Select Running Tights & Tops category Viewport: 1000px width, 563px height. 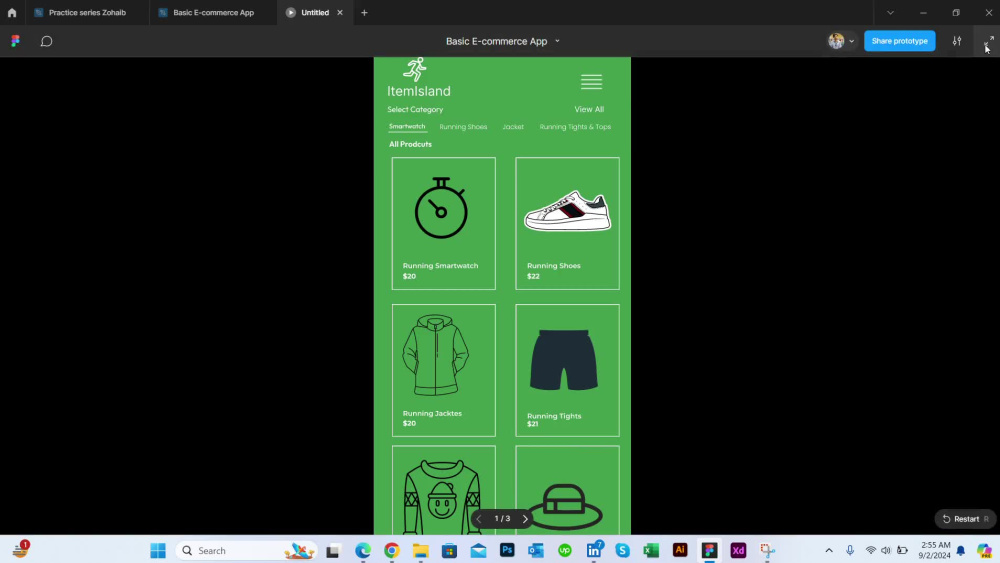tap(575, 127)
